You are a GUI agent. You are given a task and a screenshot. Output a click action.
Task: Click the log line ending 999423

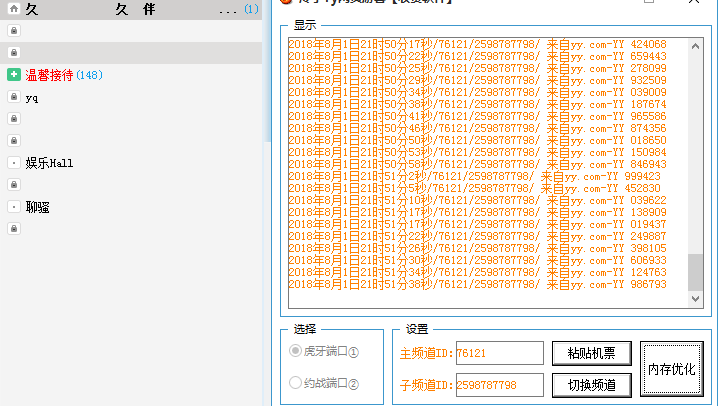click(474, 176)
